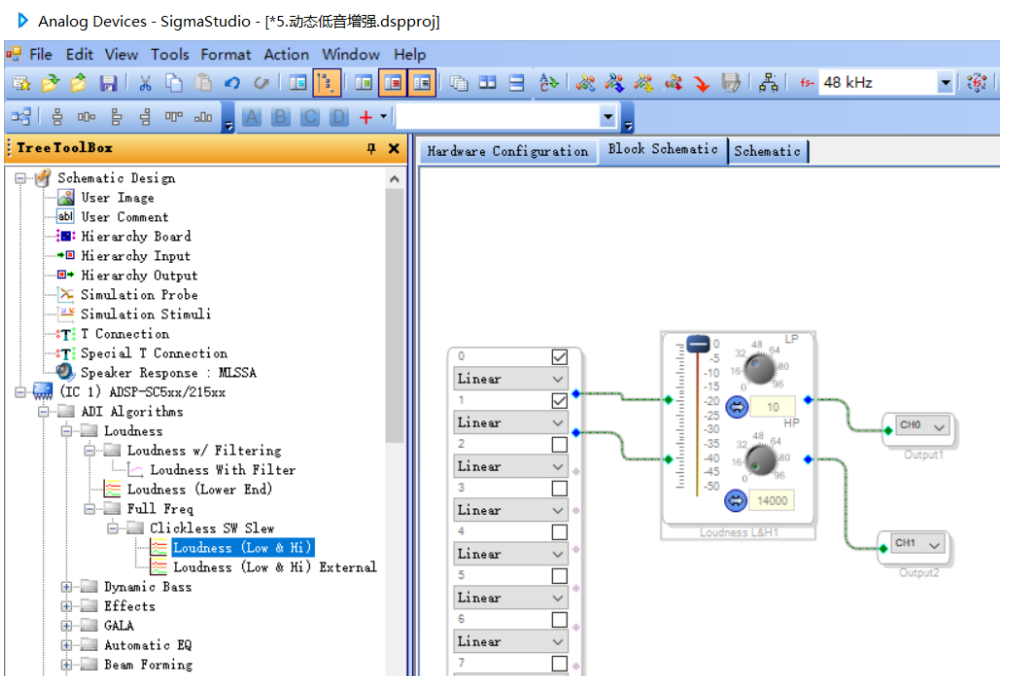This screenshot has height=676, width=1021.
Task: Expand the GALA folder
Action: 66,626
